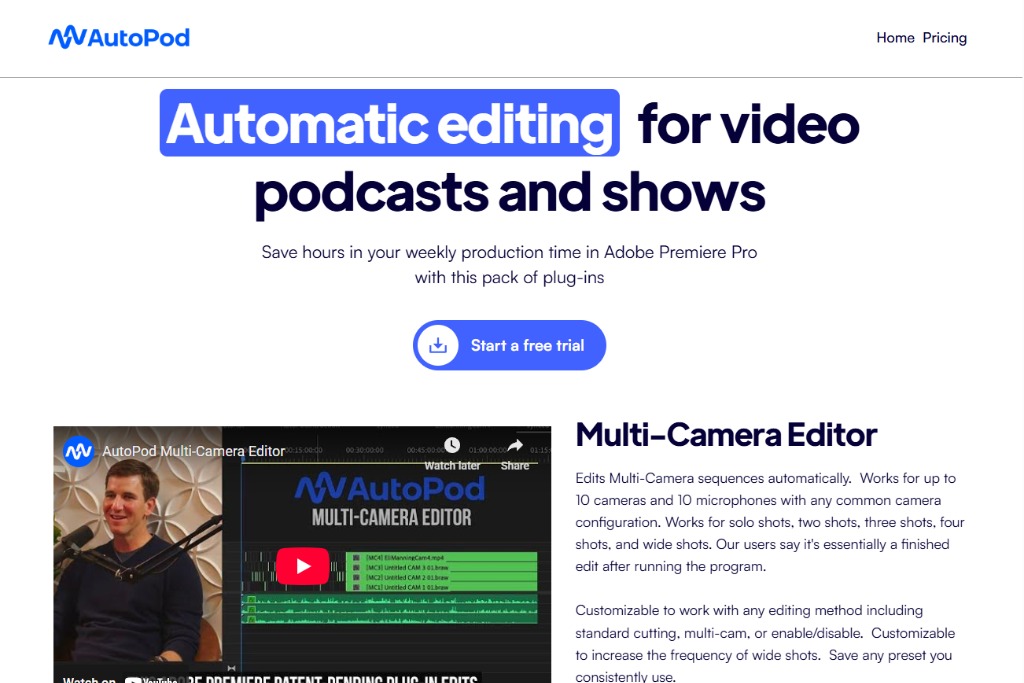Select the Multi-Camera Editor section heading
Image resolution: width=1024 pixels, height=683 pixels.
pos(725,435)
